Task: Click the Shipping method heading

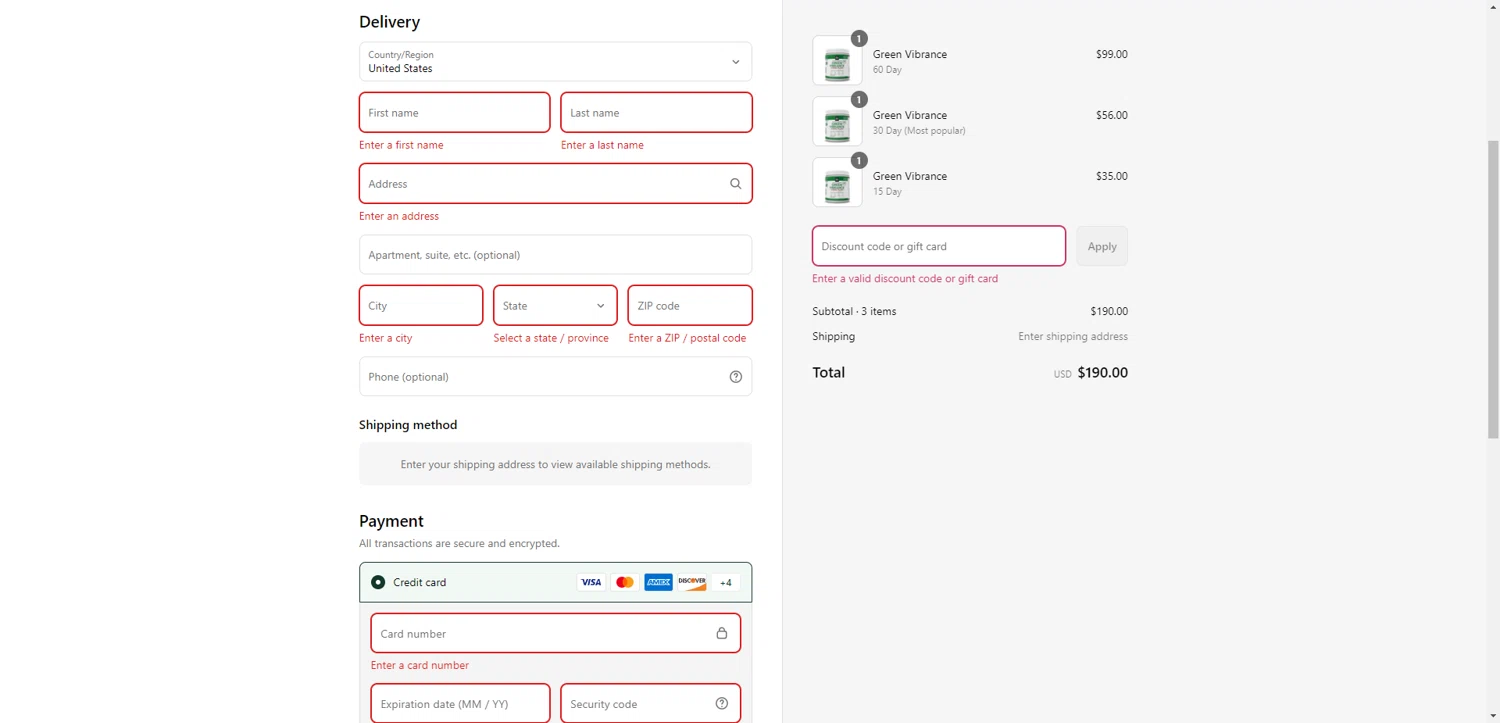Action: click(x=408, y=425)
